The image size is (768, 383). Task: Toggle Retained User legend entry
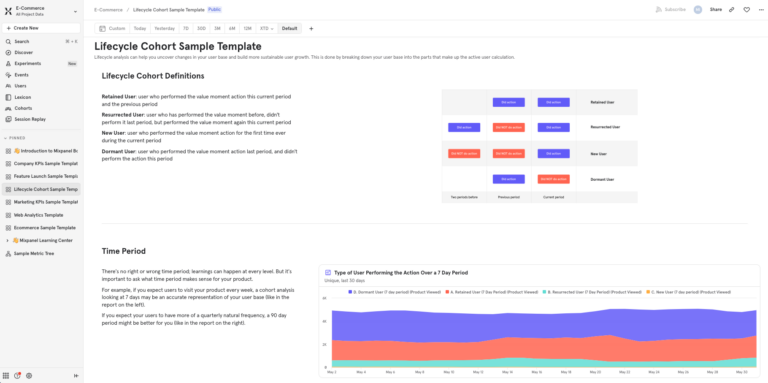491,292
